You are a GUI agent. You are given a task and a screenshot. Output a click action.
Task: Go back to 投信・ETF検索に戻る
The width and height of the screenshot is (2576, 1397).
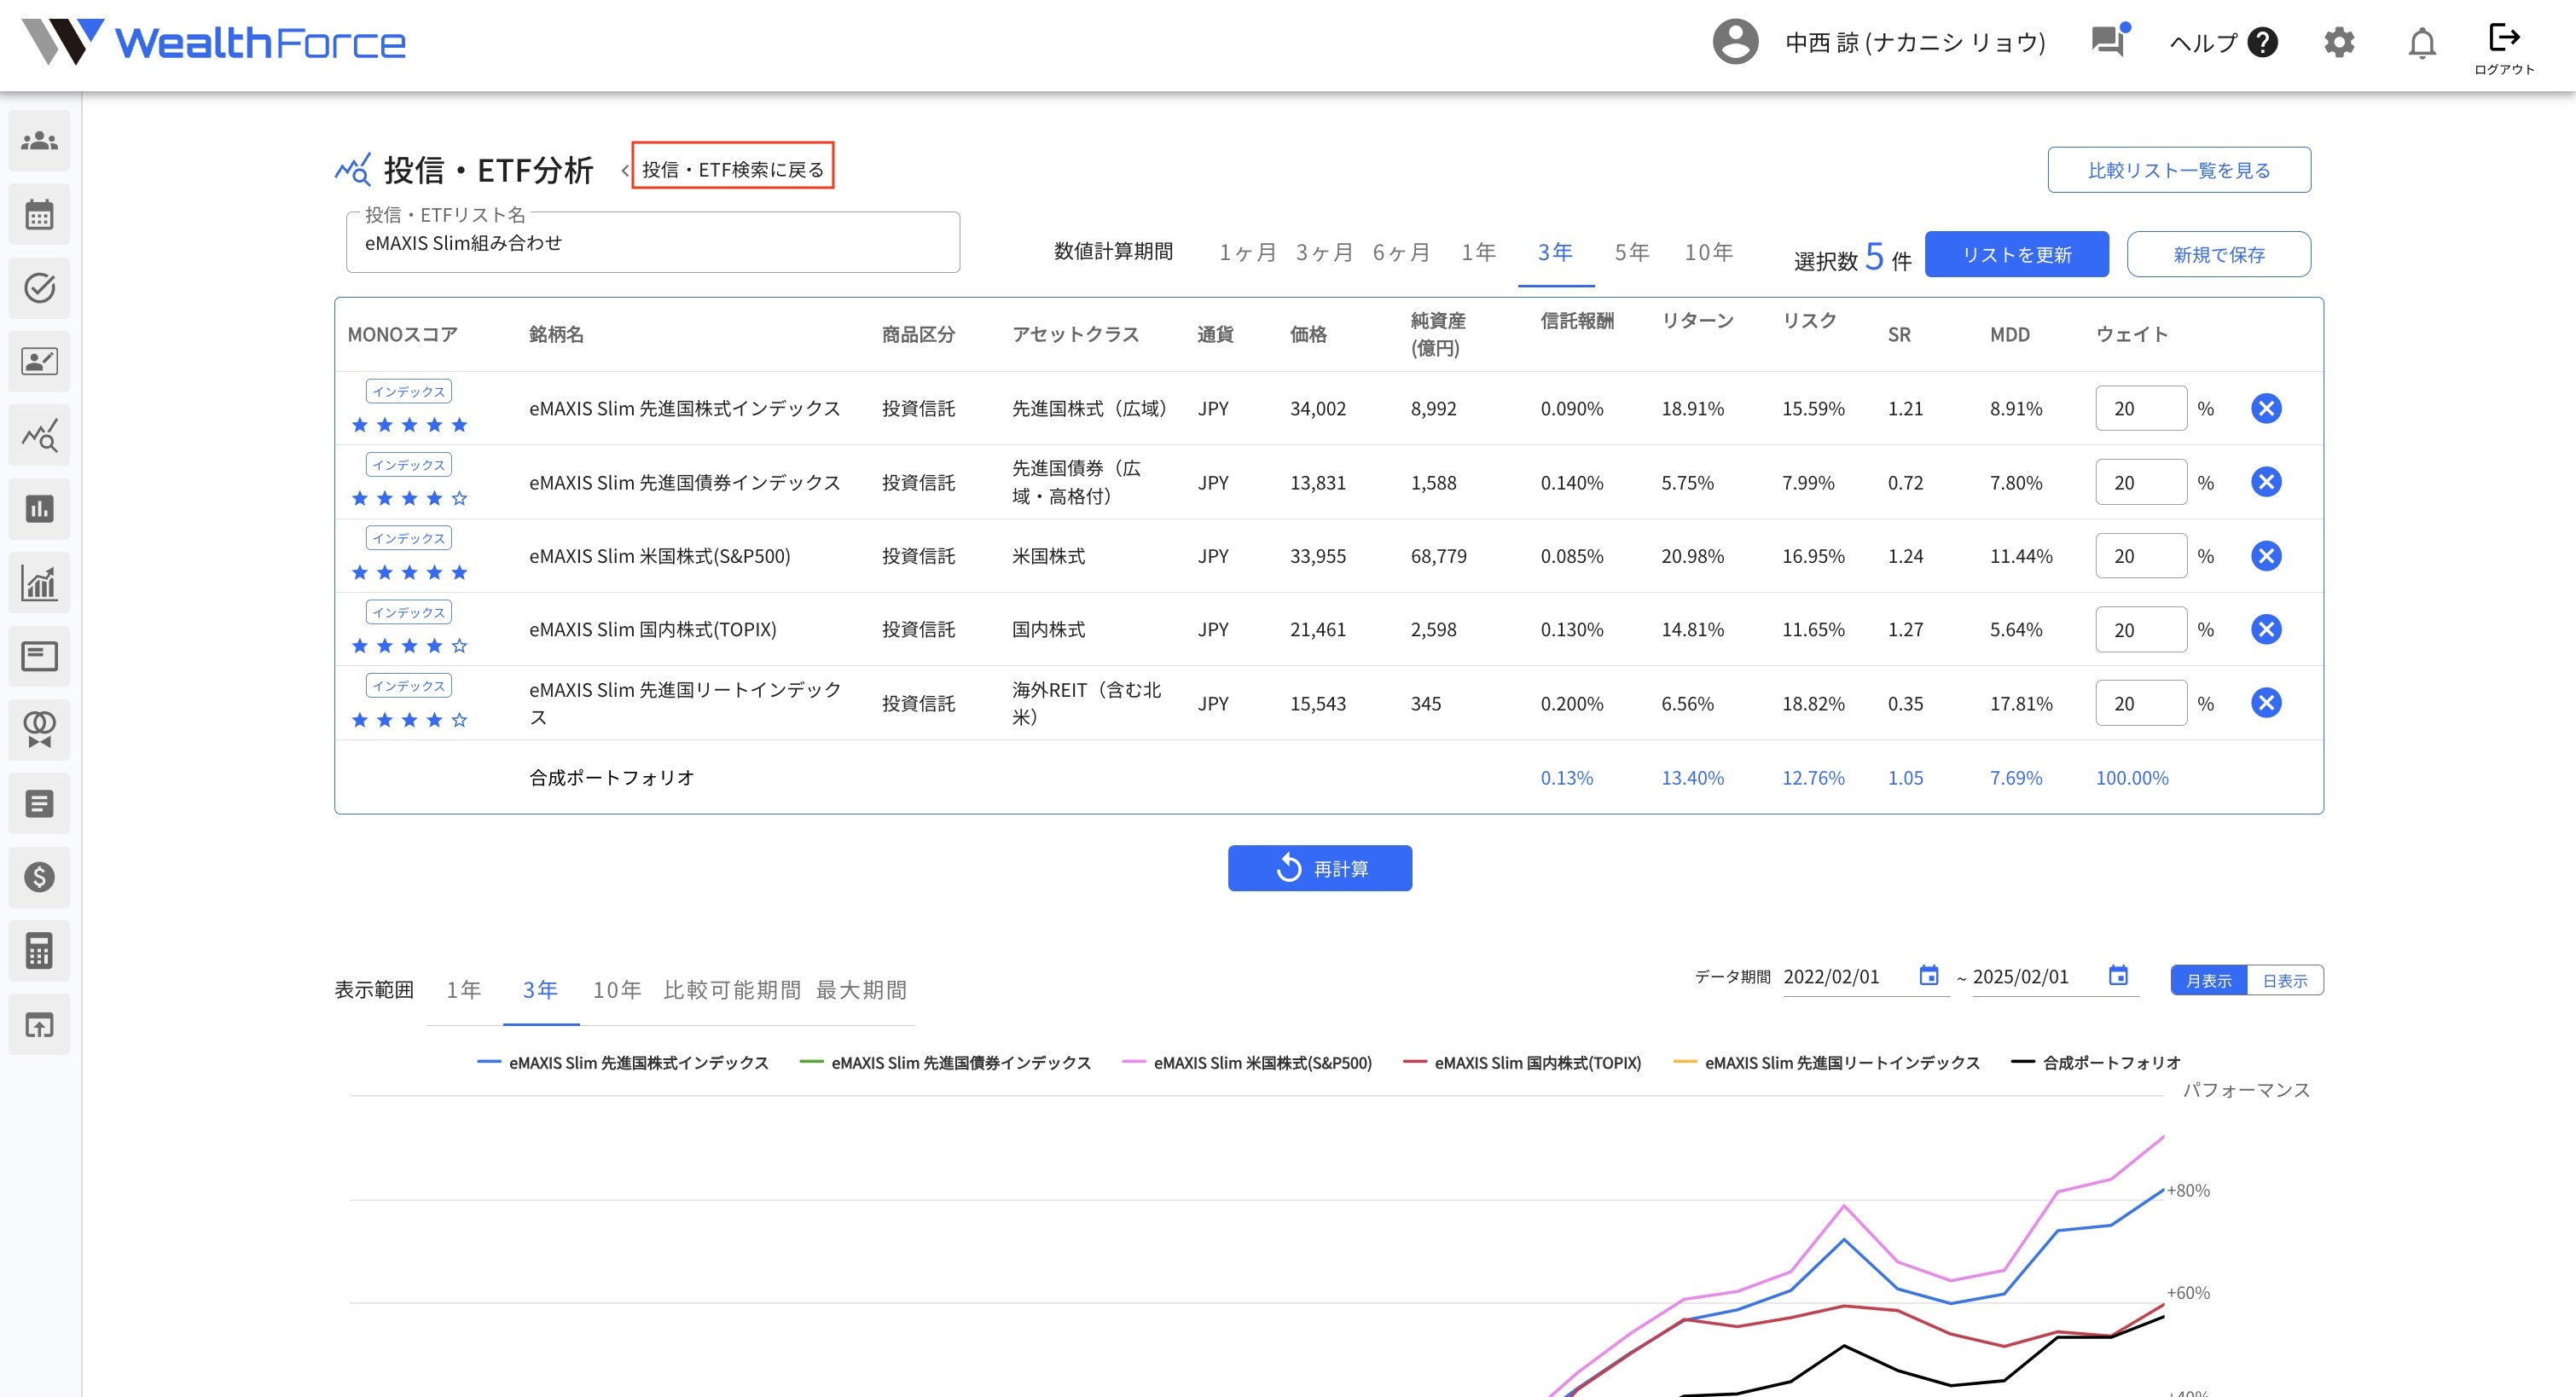pos(732,169)
